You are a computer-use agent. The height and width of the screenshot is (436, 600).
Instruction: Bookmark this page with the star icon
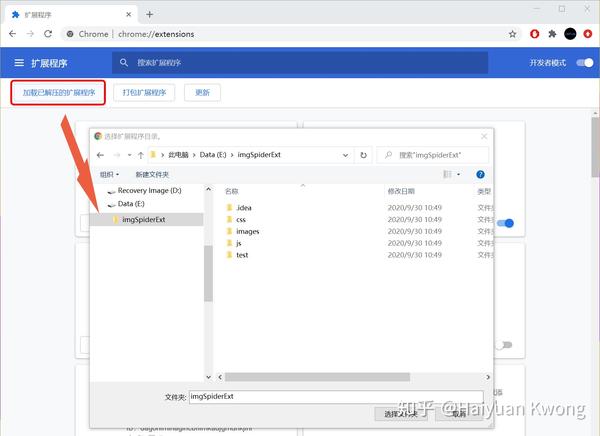pyautogui.click(x=512, y=34)
